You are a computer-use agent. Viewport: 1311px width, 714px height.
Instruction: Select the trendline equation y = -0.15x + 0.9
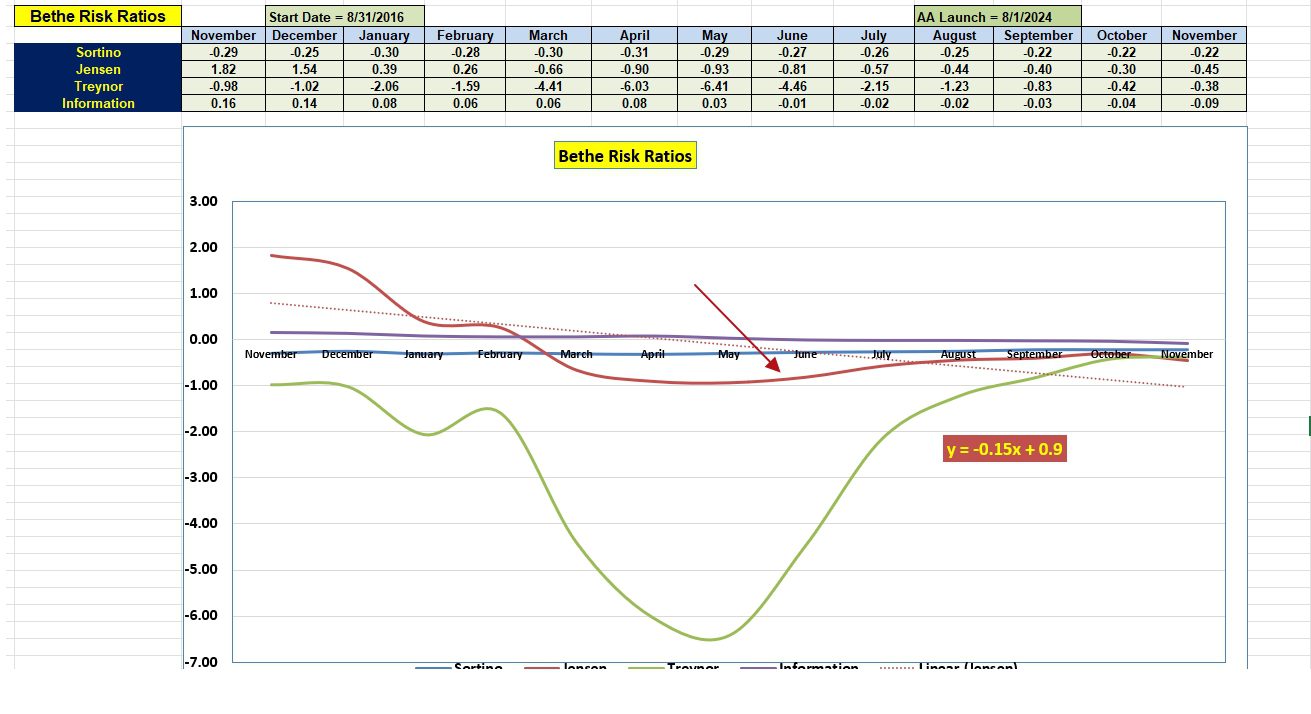1005,449
